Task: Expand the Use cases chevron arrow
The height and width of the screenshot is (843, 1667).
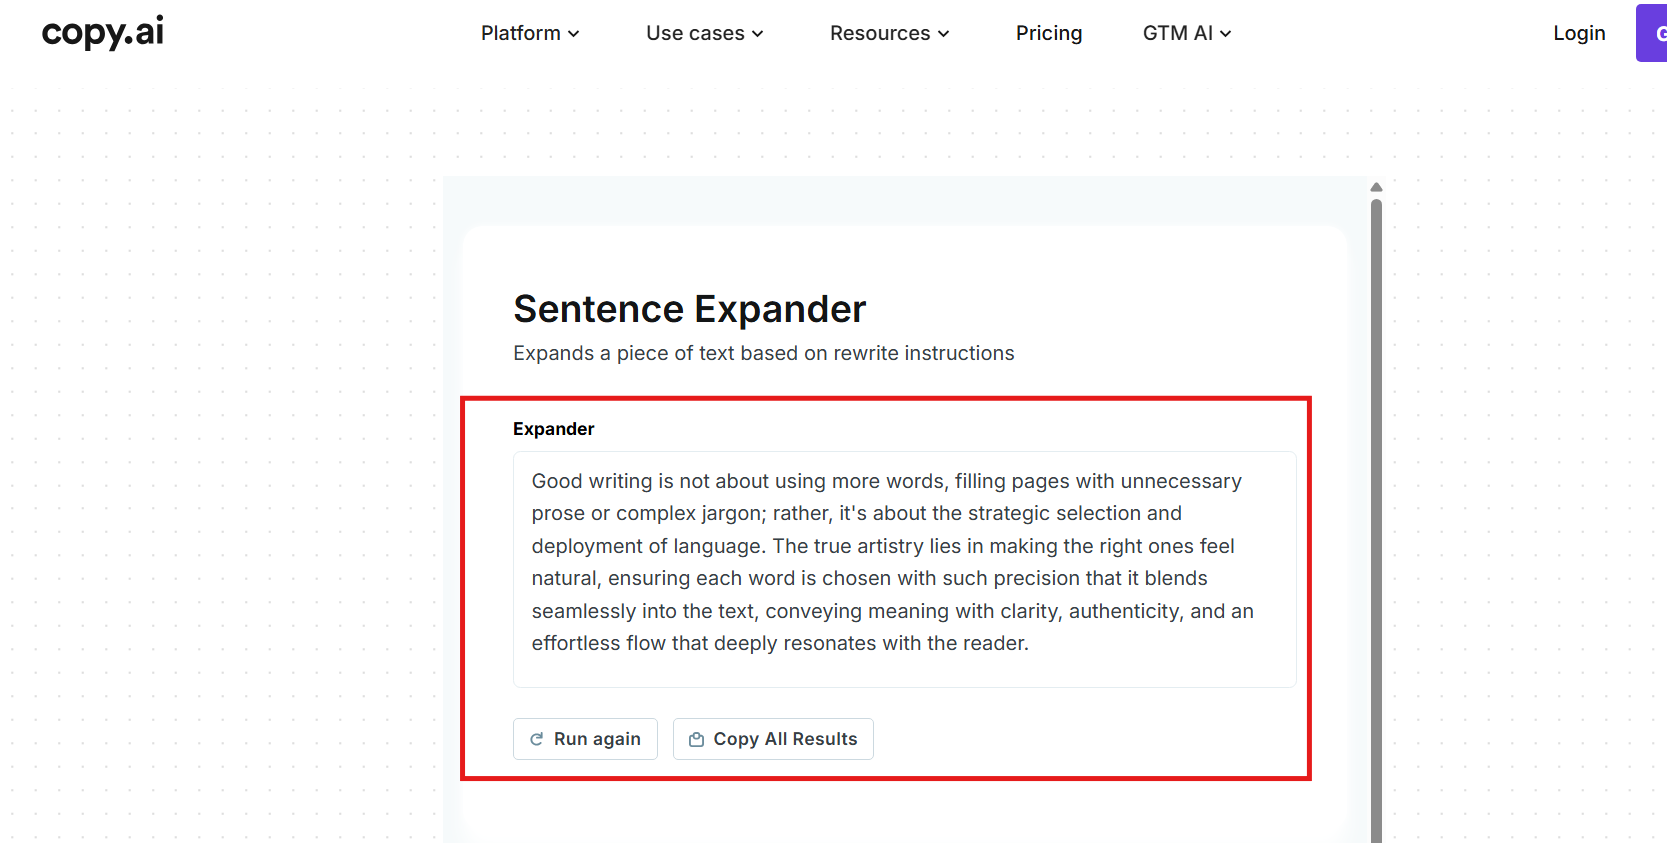Action: coord(758,34)
